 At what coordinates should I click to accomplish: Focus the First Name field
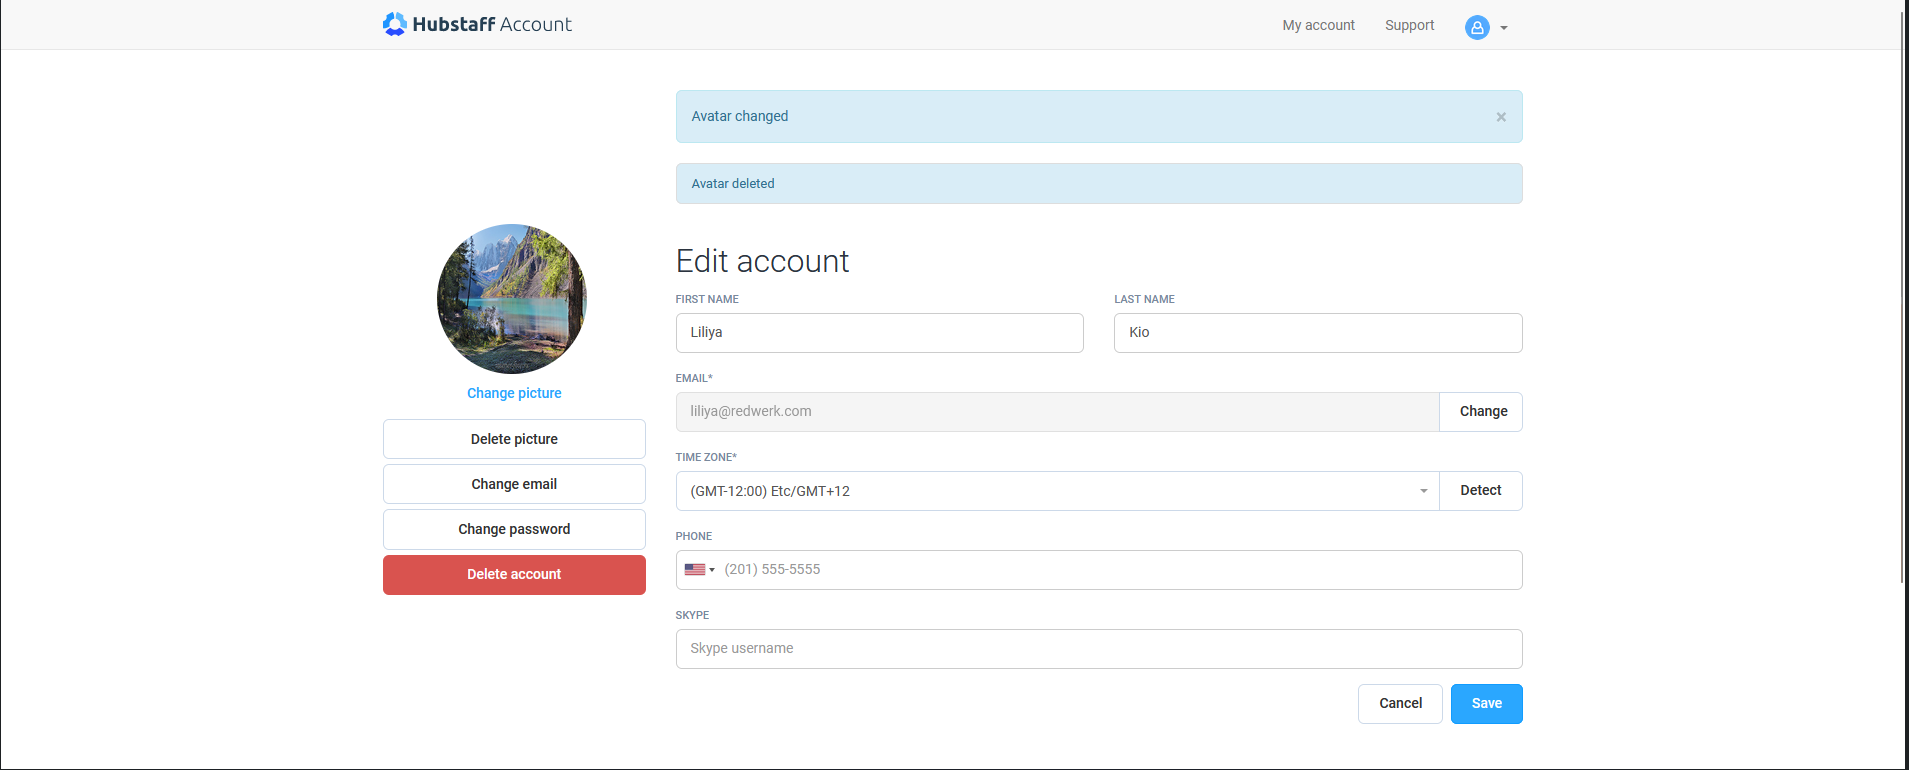pyautogui.click(x=879, y=333)
